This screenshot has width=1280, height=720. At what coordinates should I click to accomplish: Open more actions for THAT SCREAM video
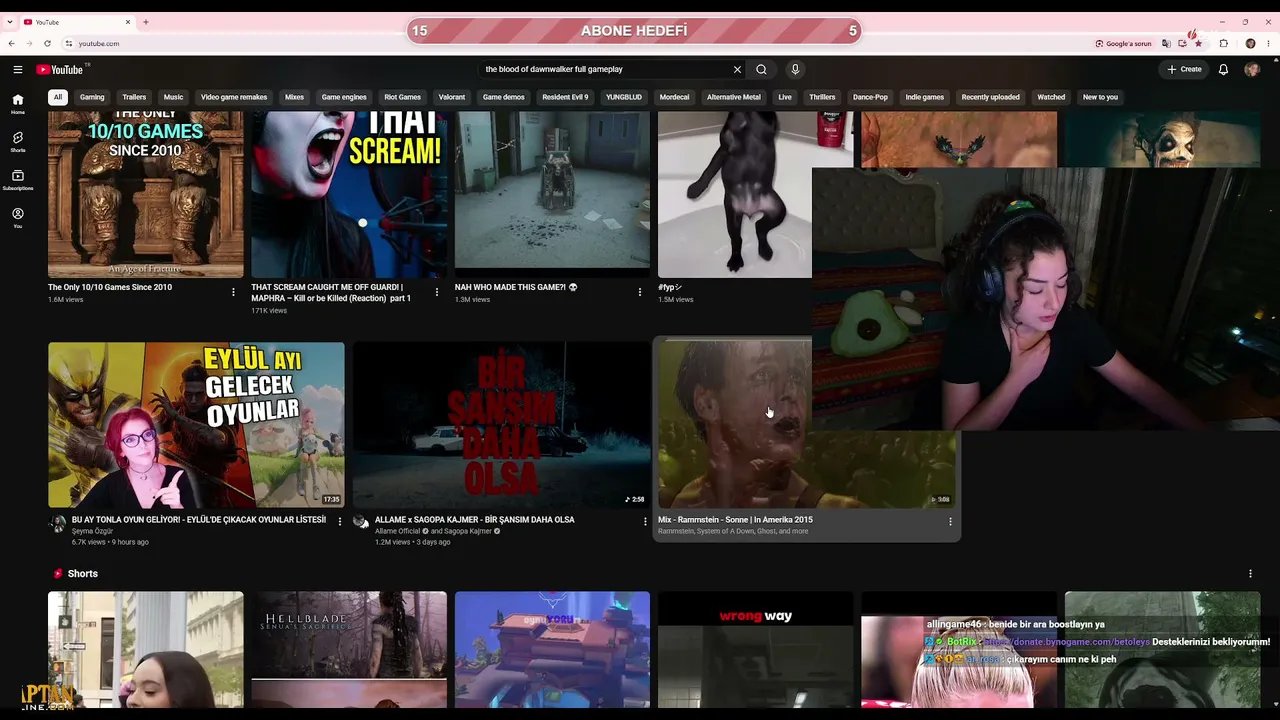437,292
